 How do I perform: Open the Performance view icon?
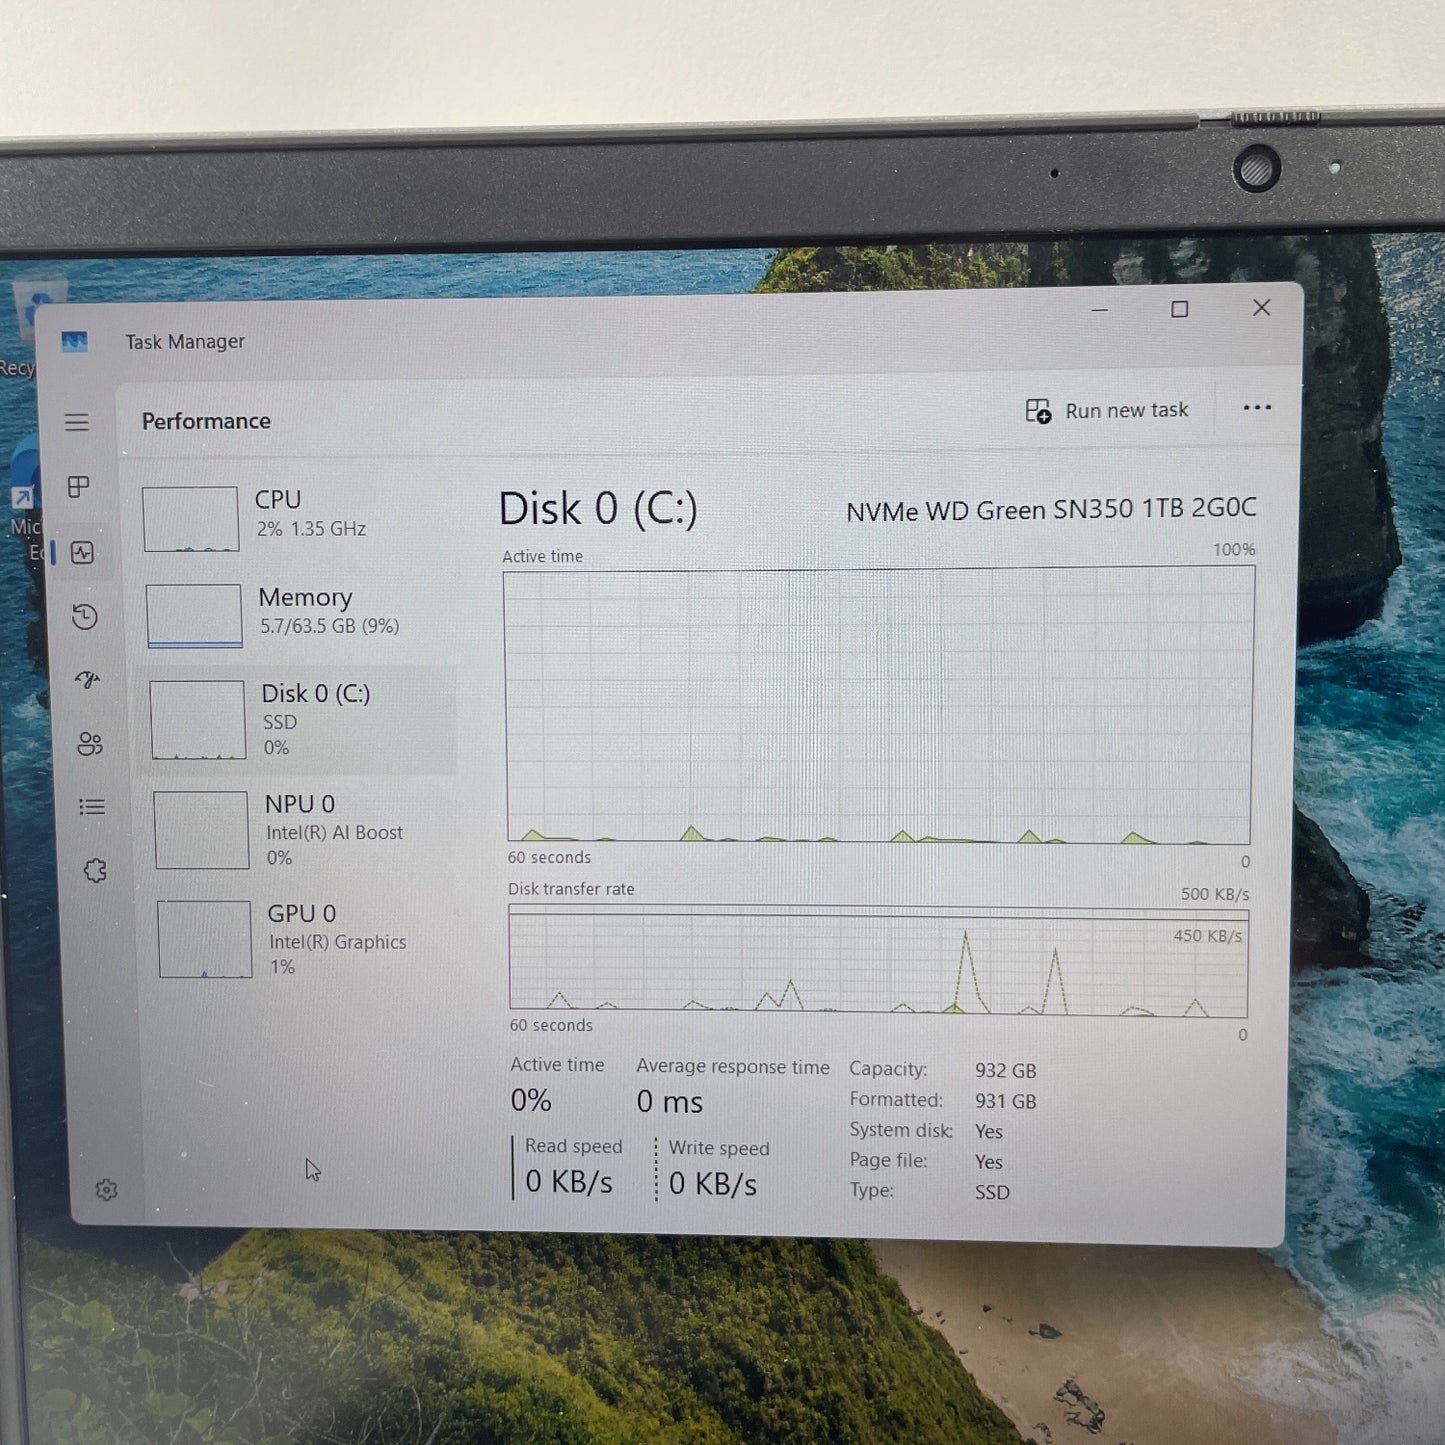tap(85, 552)
